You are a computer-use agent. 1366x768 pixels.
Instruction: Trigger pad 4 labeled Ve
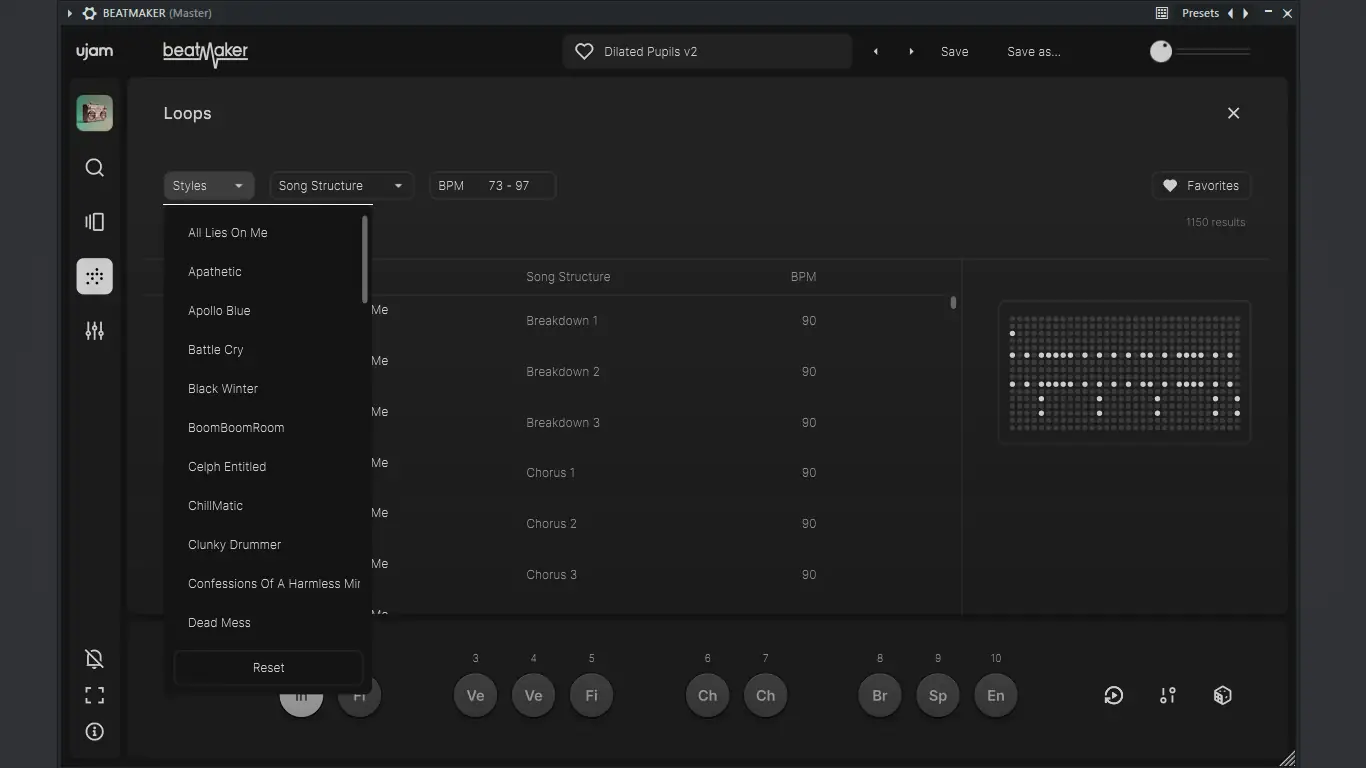(533, 696)
